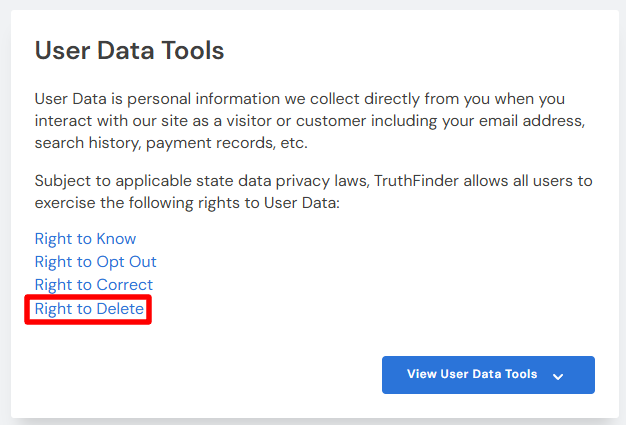This screenshot has width=626, height=425.
Task: Open the highlighted Right to Delete link
Action: pos(89,309)
